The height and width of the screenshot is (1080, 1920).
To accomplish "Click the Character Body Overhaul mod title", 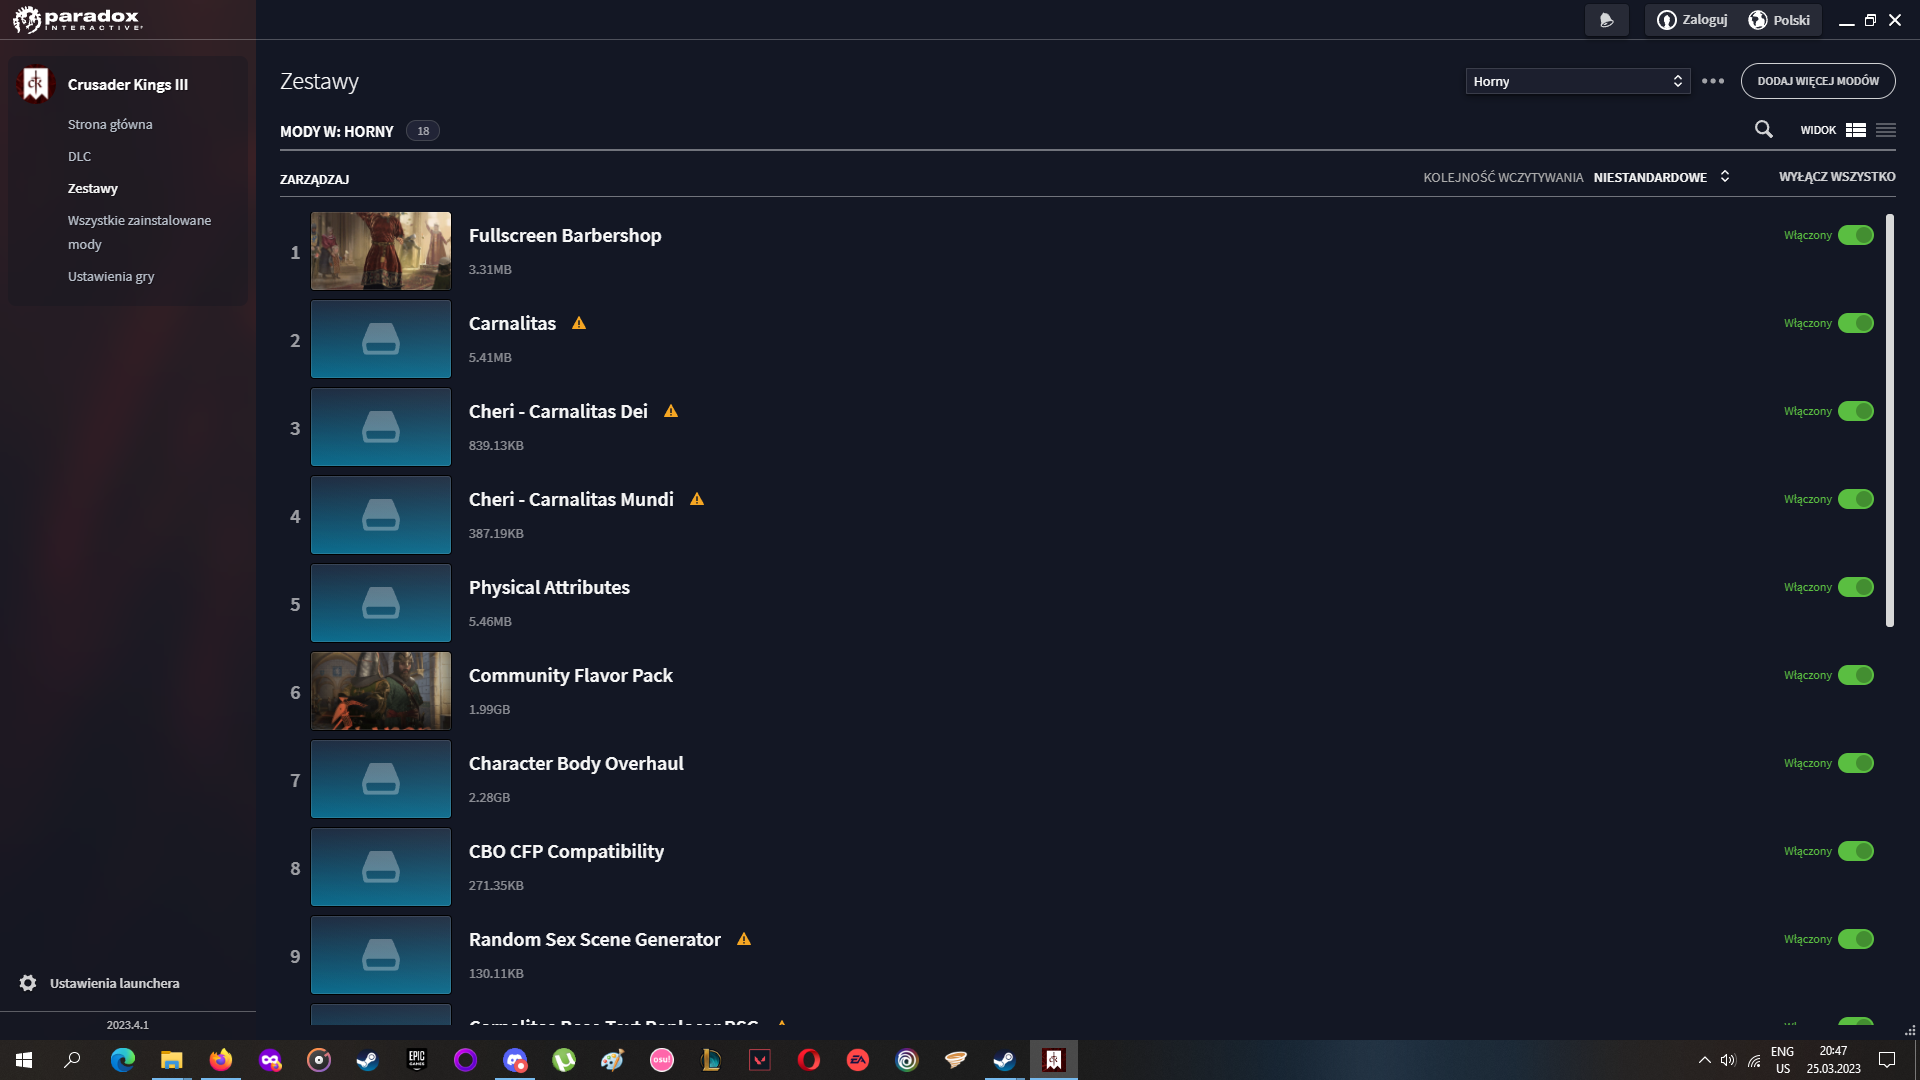I will [x=576, y=763].
